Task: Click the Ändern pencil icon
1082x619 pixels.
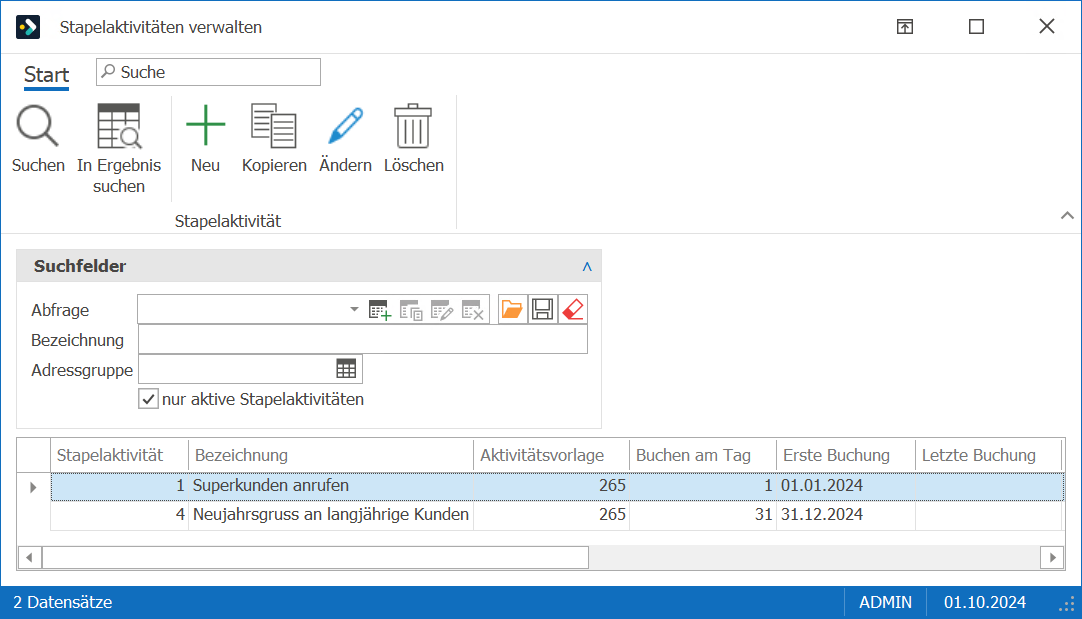Action: coord(345,126)
